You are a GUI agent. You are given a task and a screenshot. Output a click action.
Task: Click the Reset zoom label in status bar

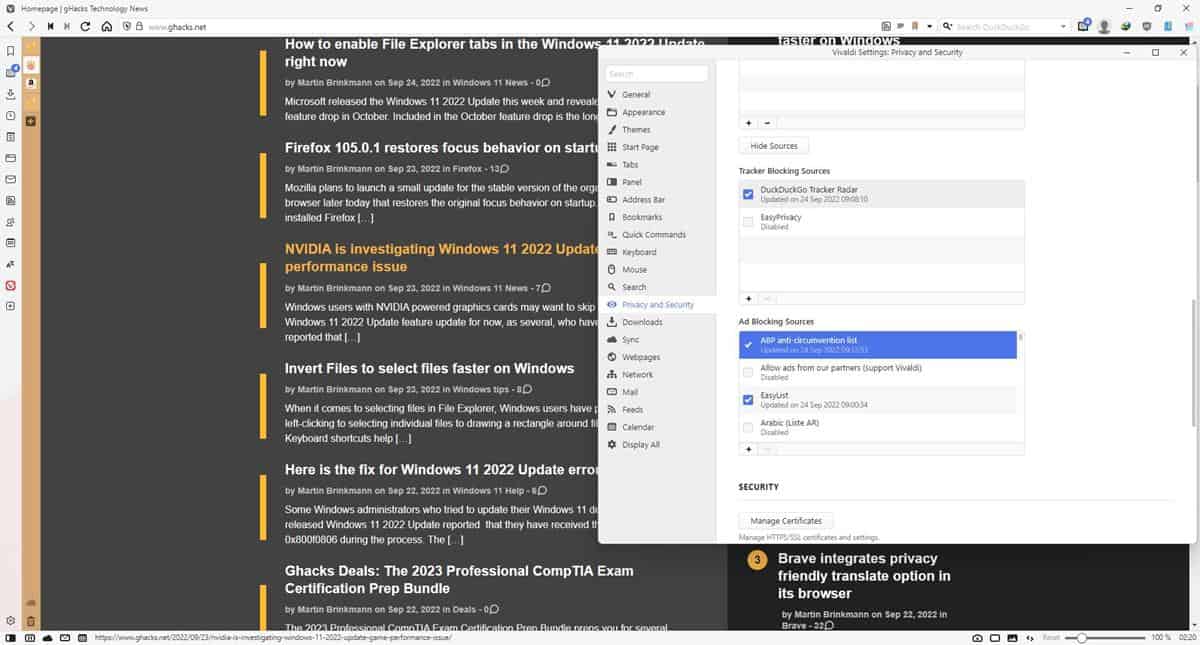[1051, 637]
